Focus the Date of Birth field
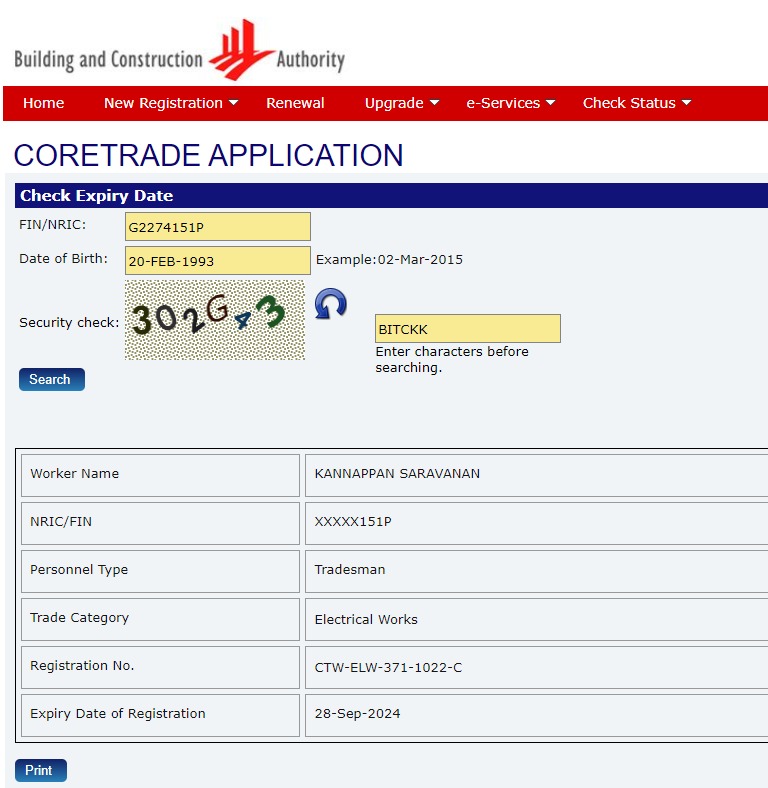Screen dimensions: 768x788 point(217,261)
